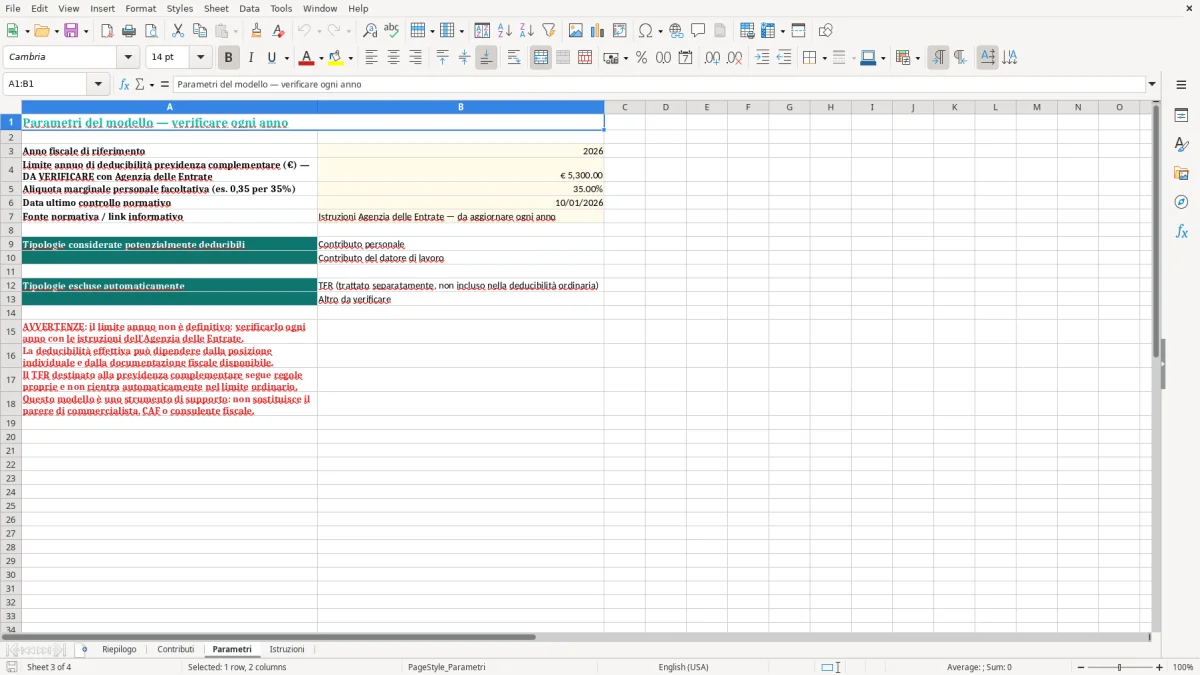The height and width of the screenshot is (675, 1200).
Task: Adjust the zoom slider
Action: pyautogui.click(x=1119, y=667)
